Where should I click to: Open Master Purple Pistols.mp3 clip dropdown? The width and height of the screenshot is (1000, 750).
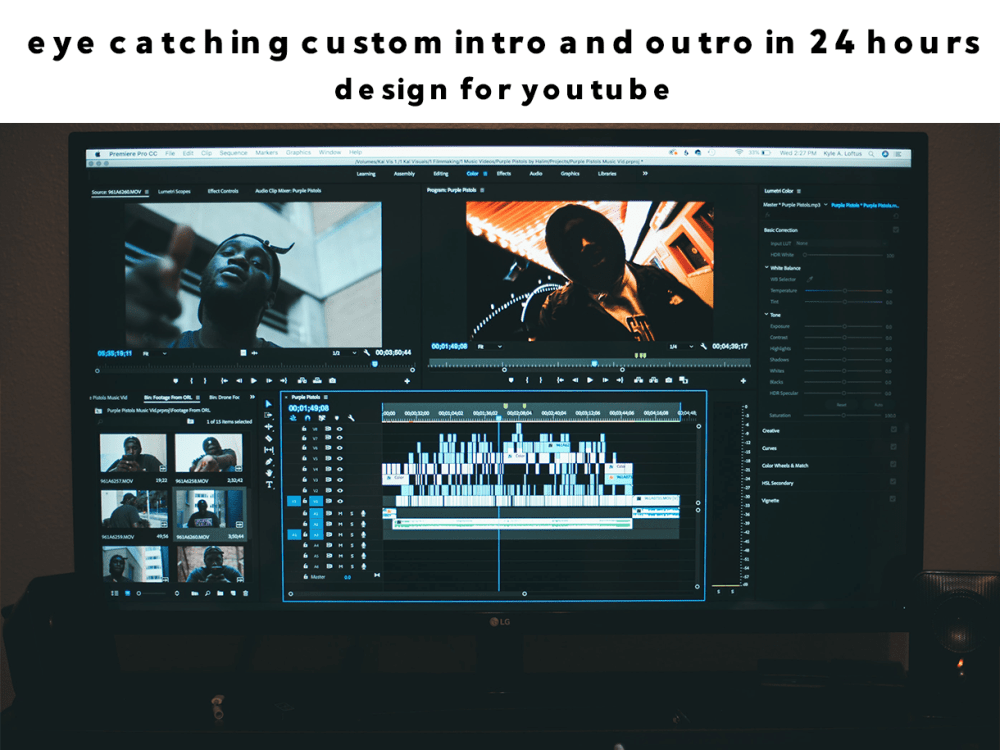(x=826, y=205)
